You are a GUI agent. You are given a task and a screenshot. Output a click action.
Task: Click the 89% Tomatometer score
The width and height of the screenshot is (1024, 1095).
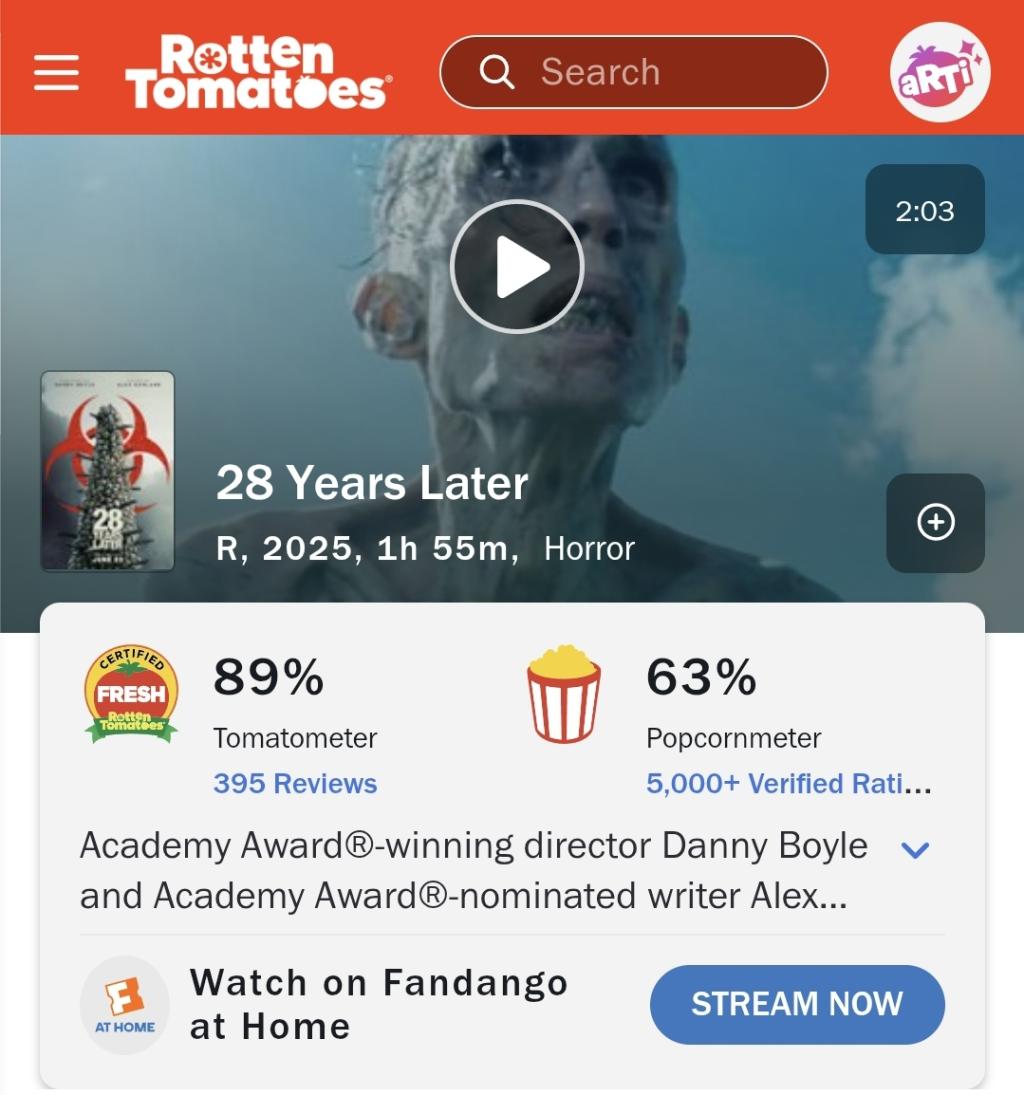click(x=269, y=677)
